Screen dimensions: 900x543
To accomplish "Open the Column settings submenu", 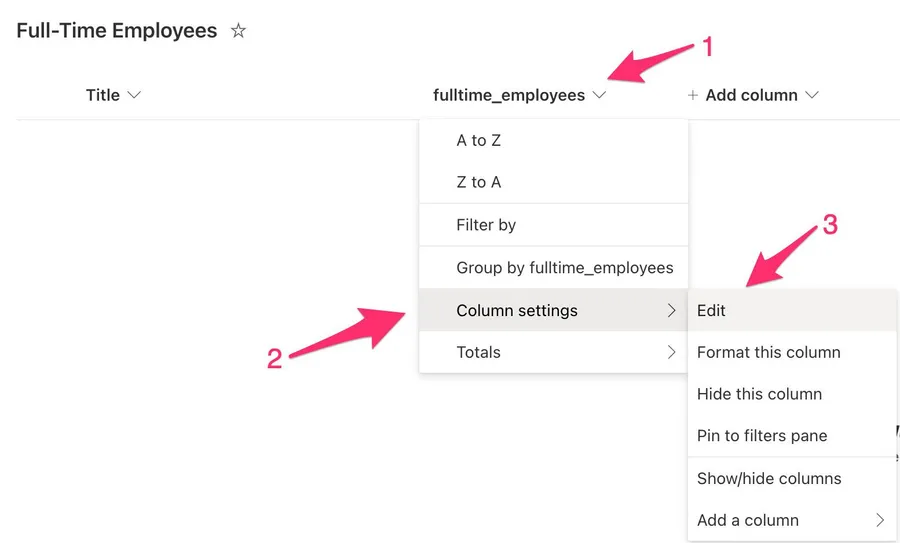I will (517, 311).
